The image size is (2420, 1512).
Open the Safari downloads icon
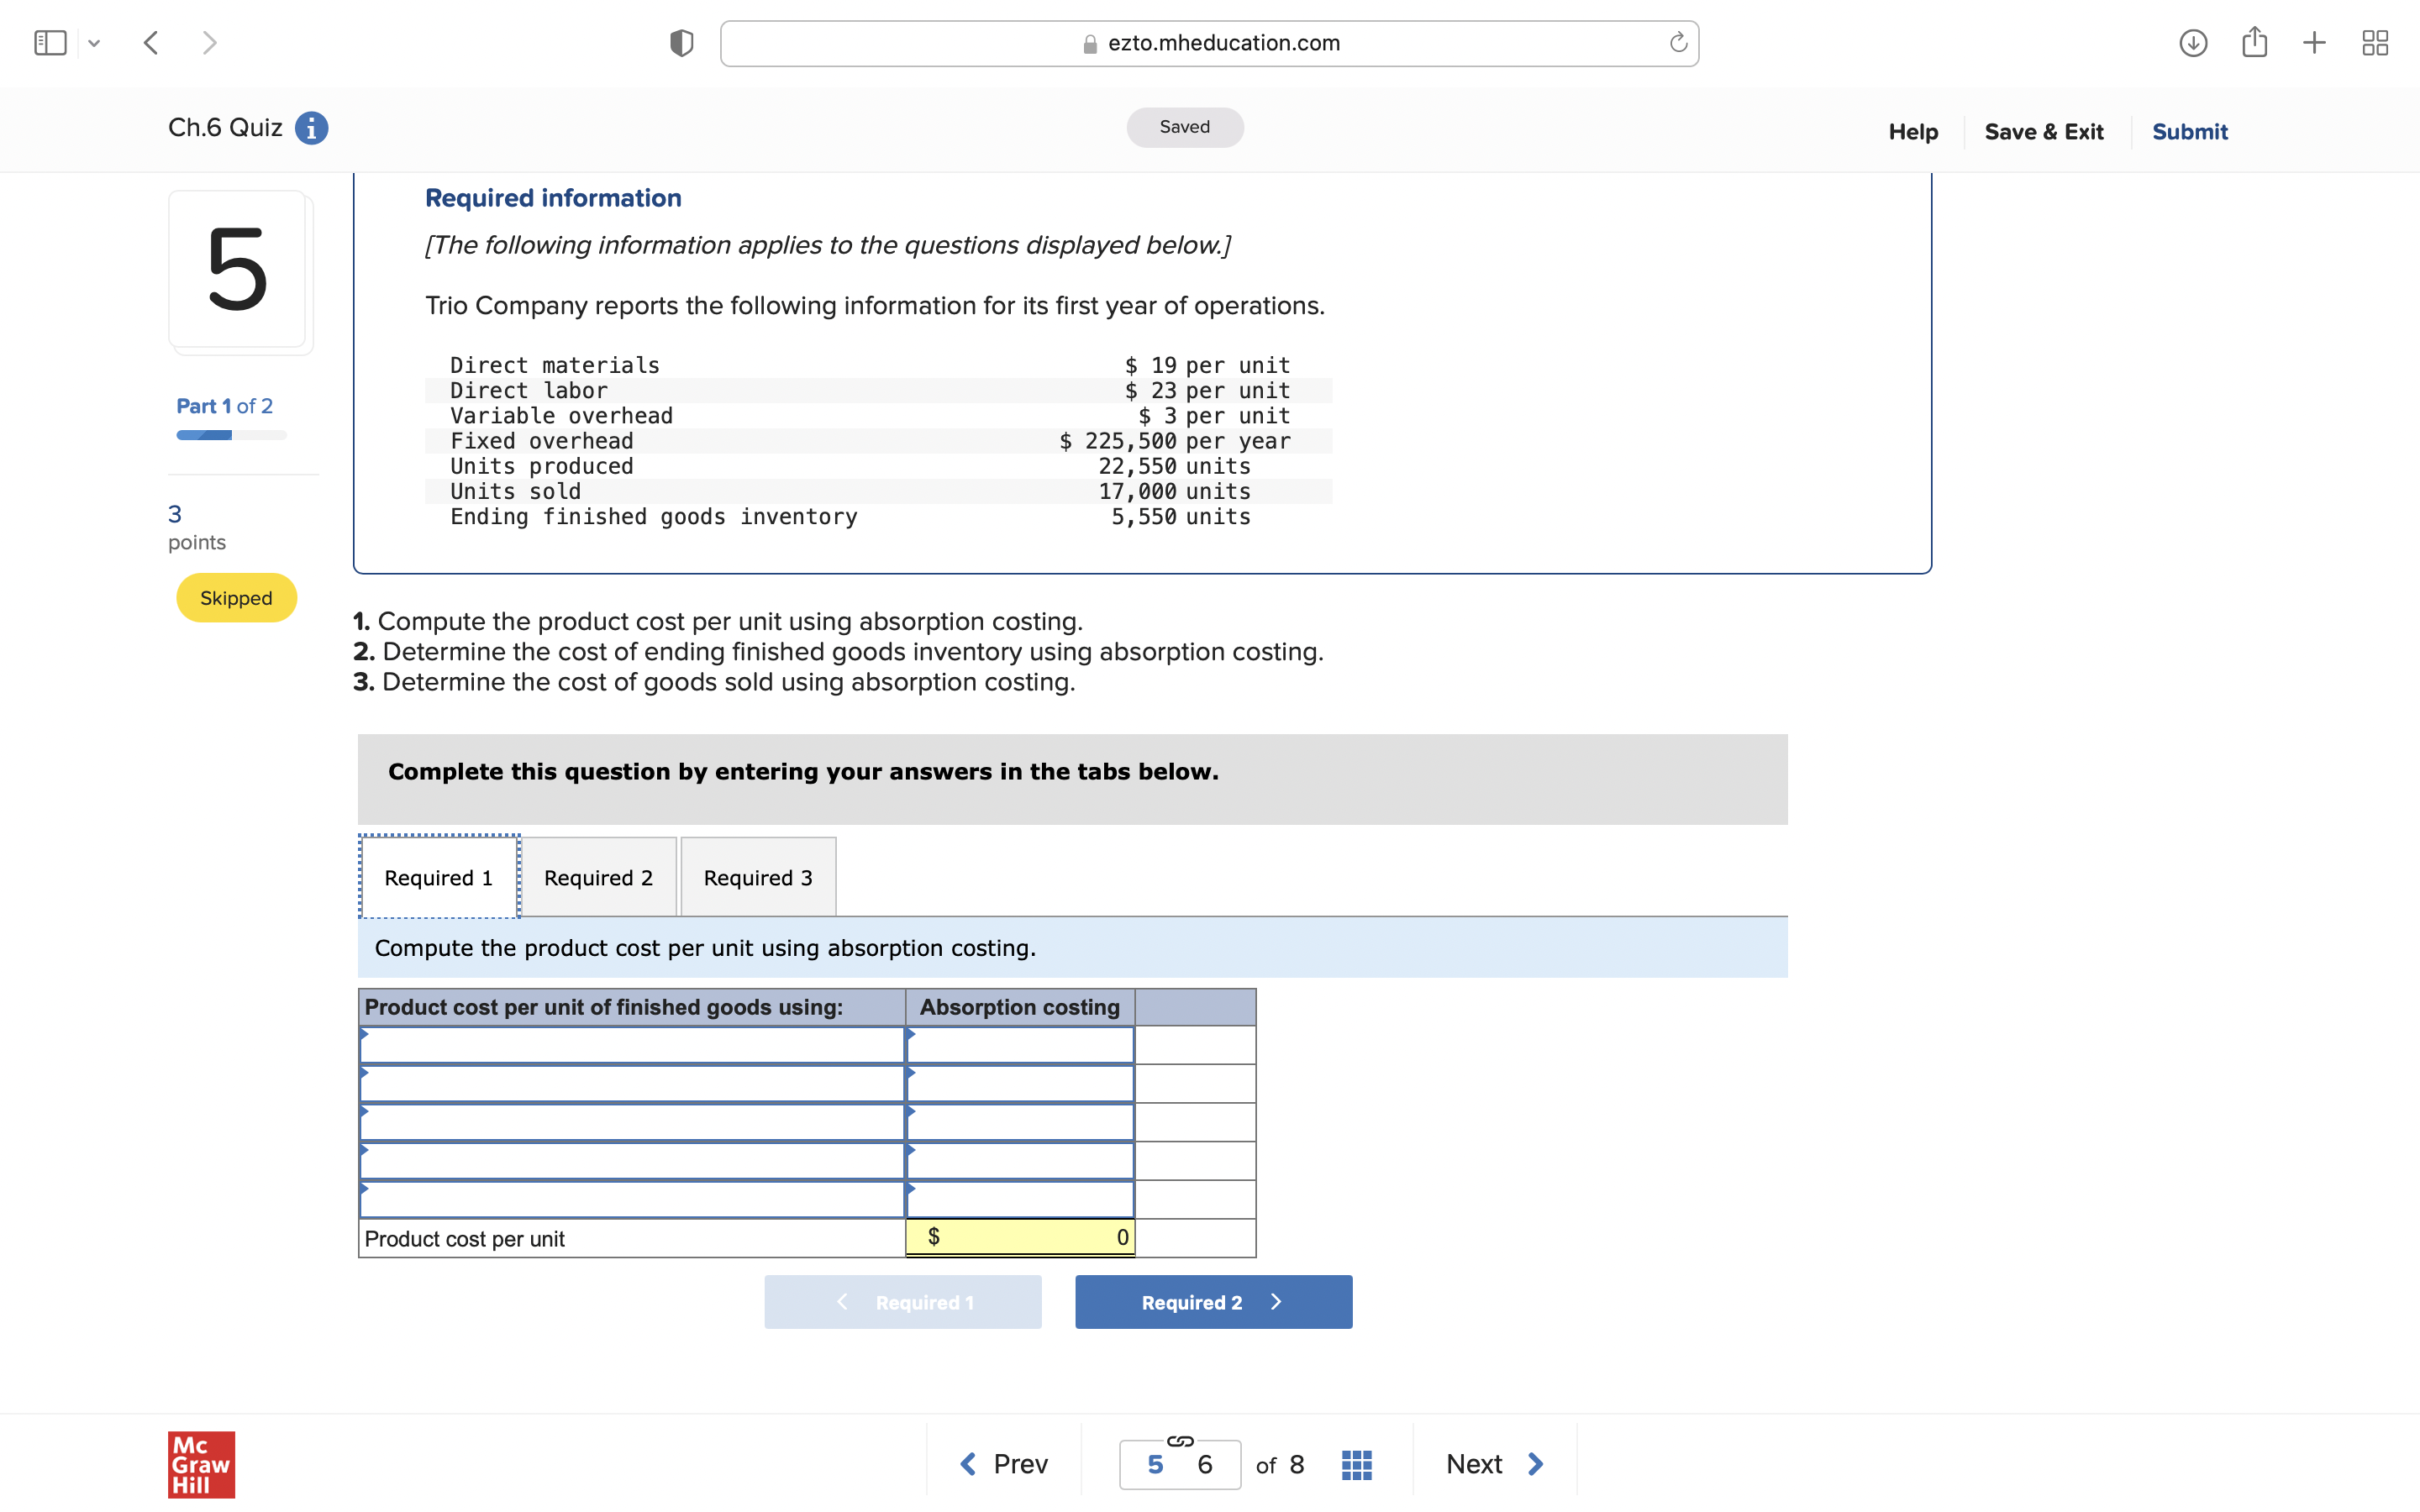[2192, 43]
